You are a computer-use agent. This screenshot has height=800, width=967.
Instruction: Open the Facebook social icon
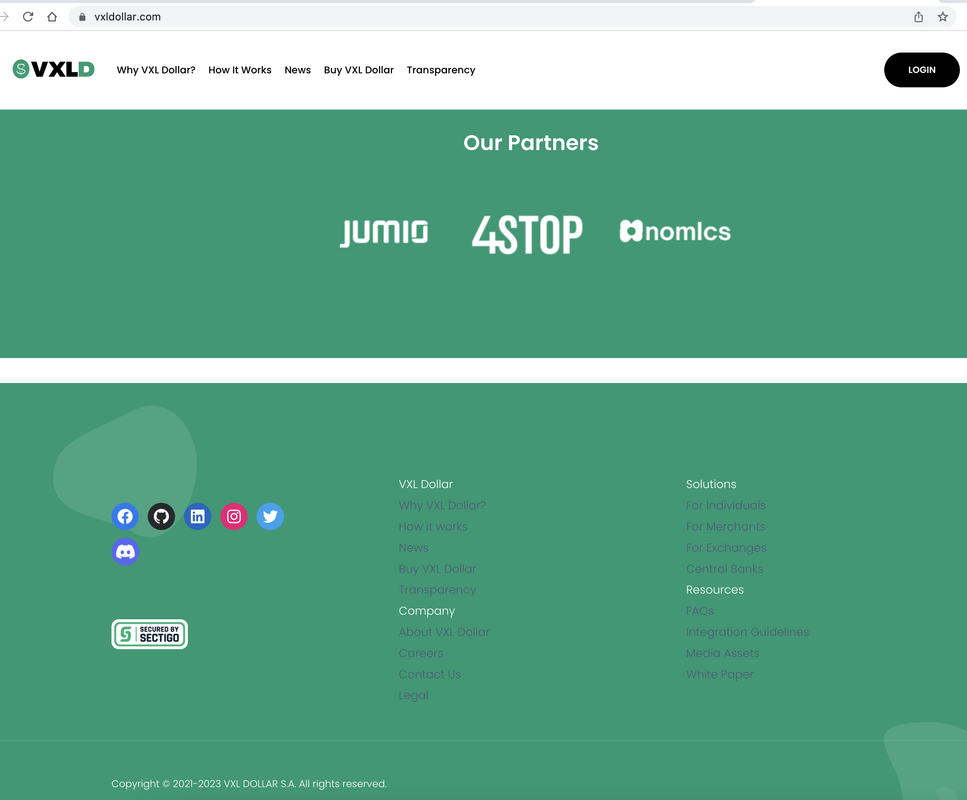[125, 516]
